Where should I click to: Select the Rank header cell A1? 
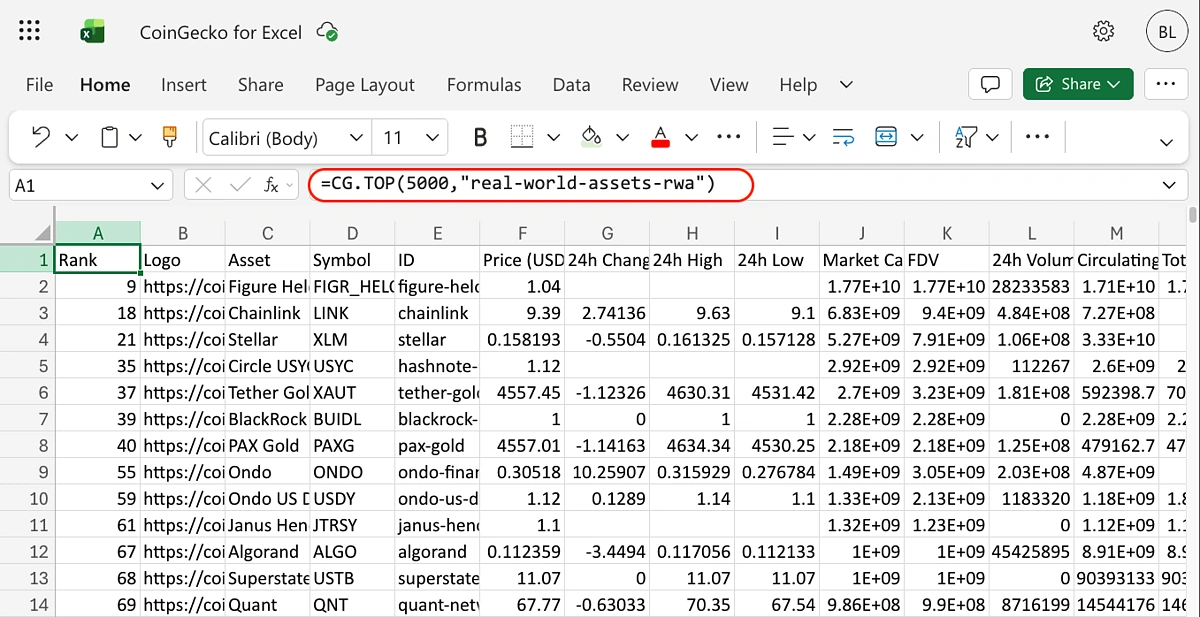(97, 260)
